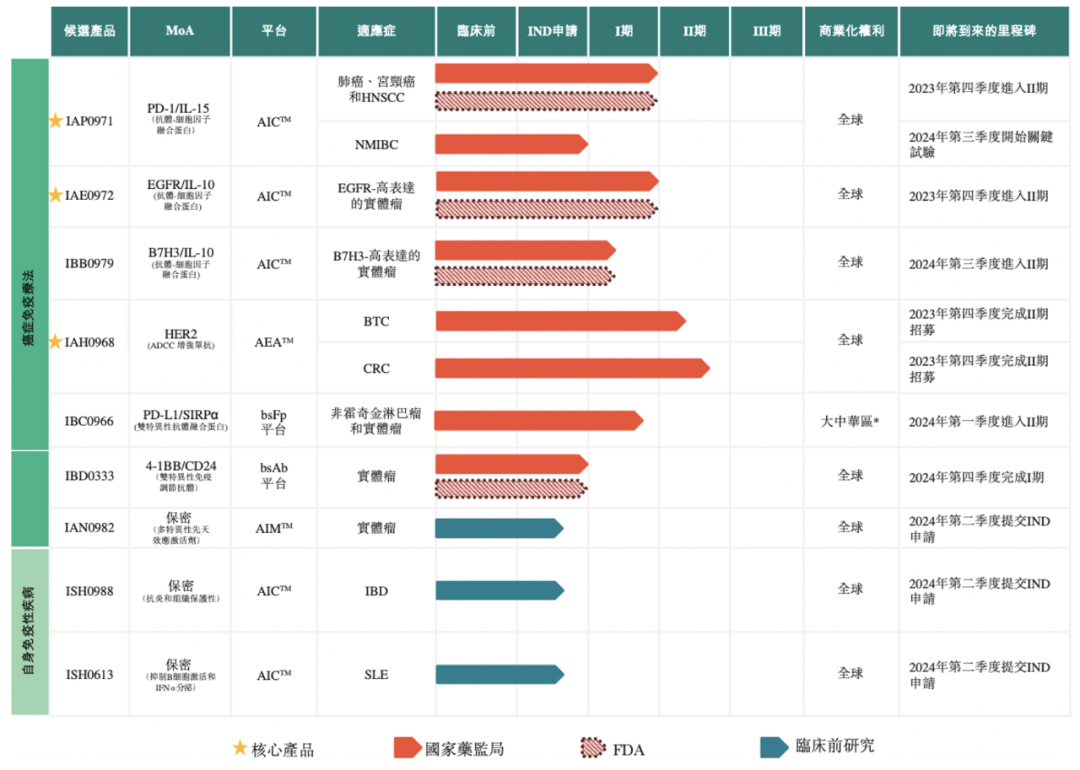Click the IAN0982 product name
The height and width of the screenshot is (770, 1080).
click(x=90, y=528)
